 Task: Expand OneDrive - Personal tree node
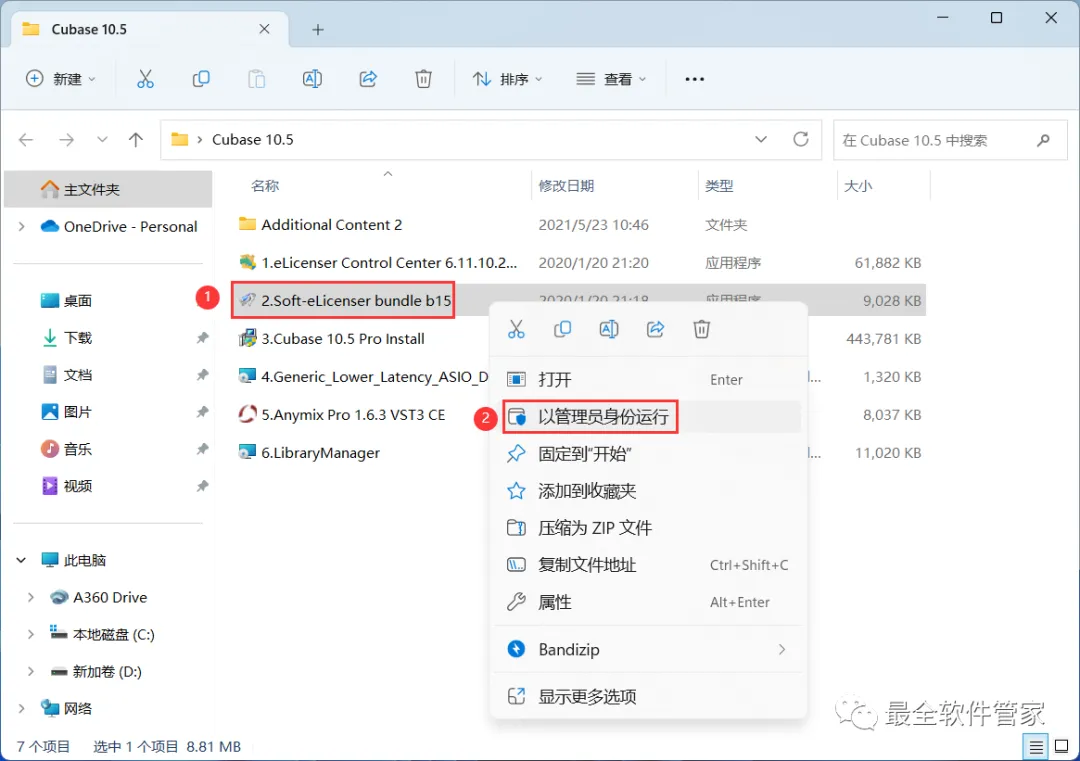[21, 227]
